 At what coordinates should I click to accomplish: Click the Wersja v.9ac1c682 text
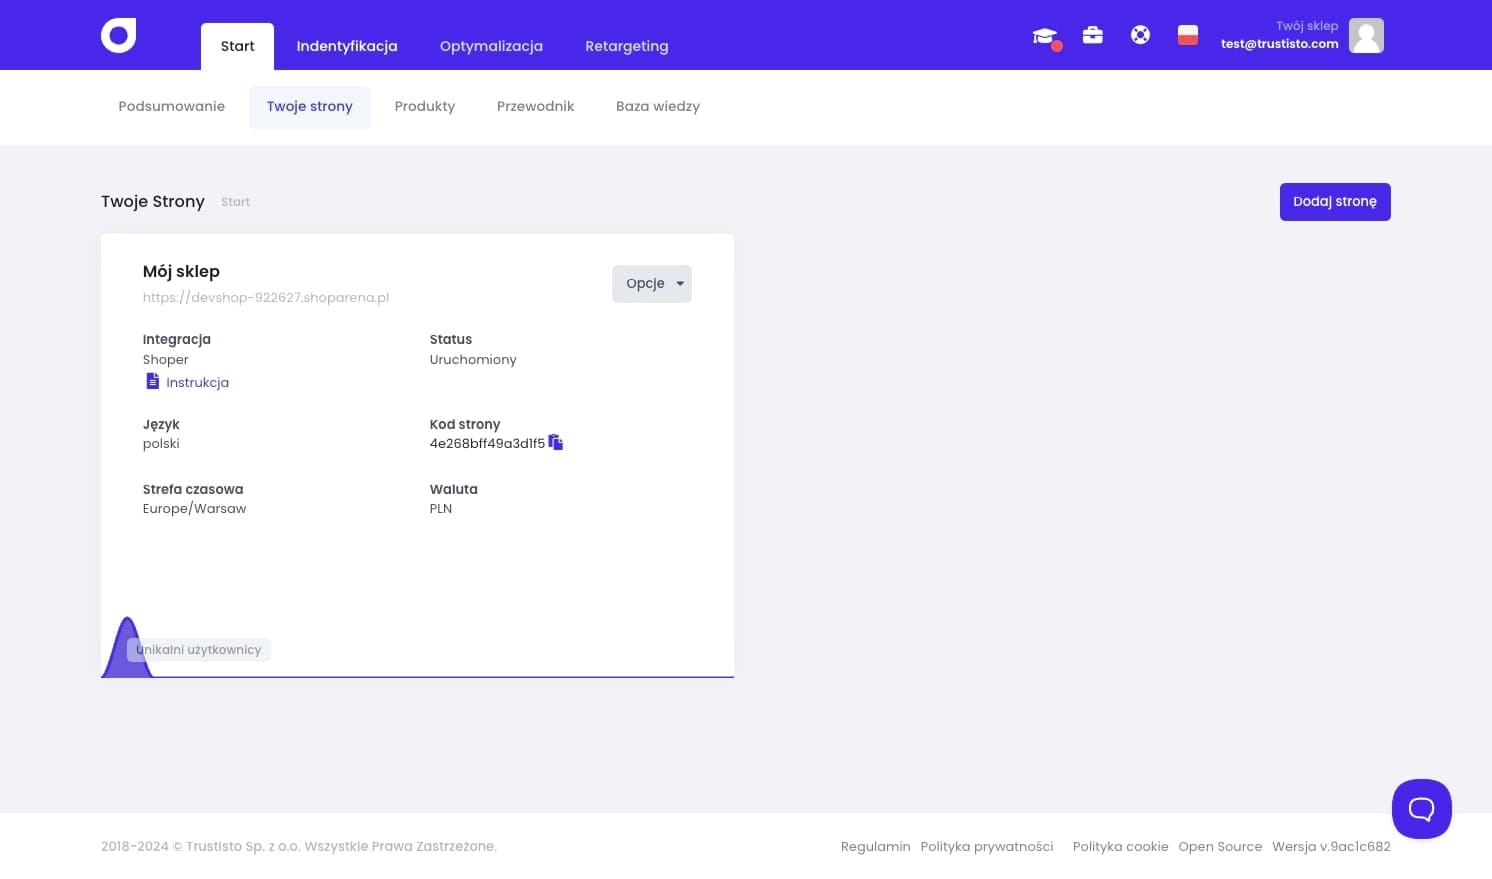click(x=1331, y=847)
